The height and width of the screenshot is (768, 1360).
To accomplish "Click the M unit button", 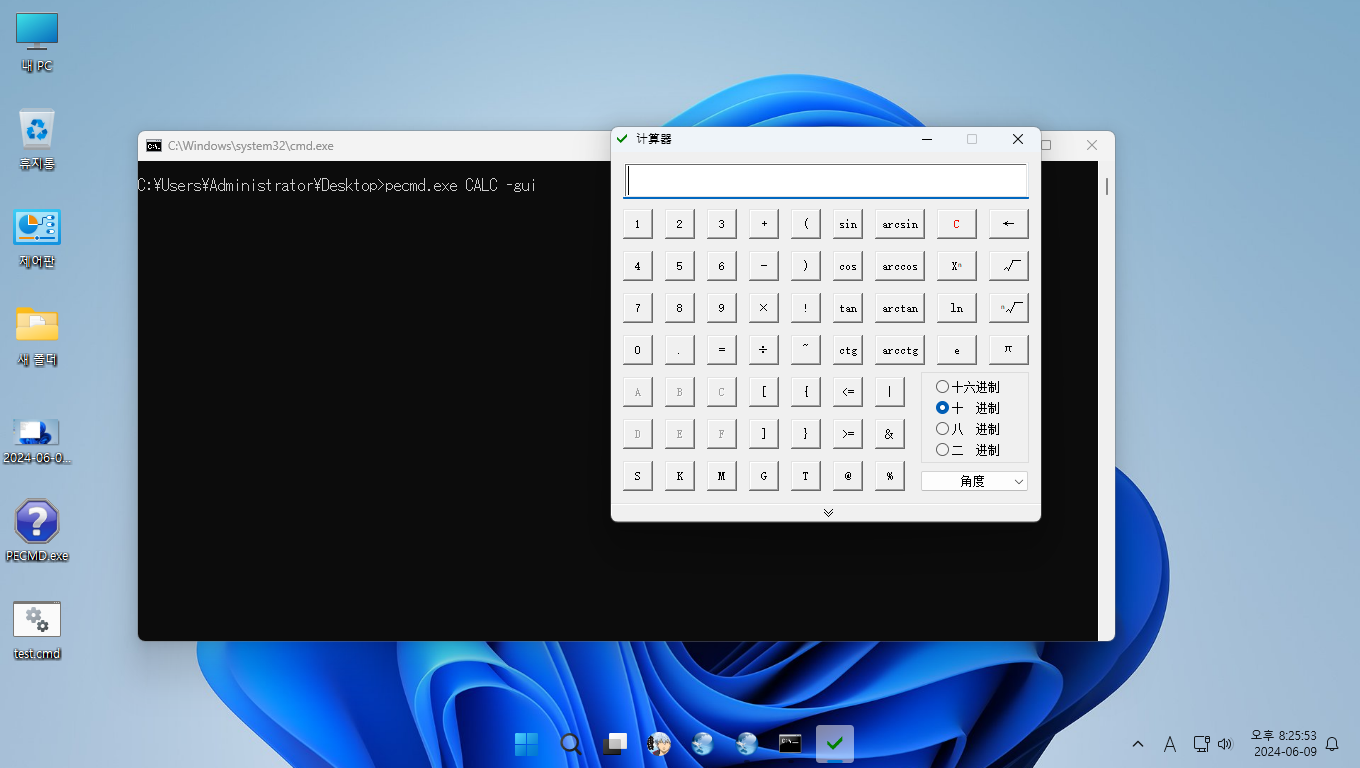I will [721, 476].
